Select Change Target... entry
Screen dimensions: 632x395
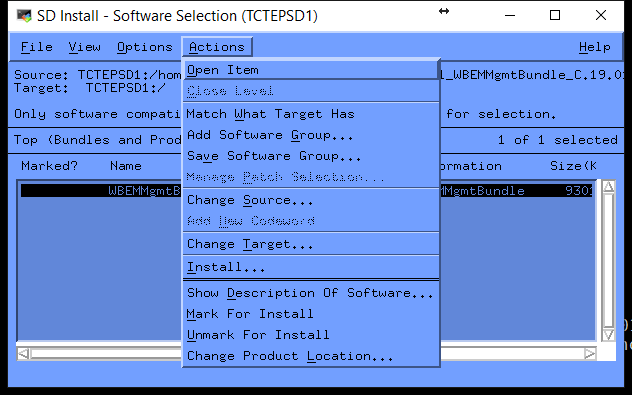pos(310,244)
